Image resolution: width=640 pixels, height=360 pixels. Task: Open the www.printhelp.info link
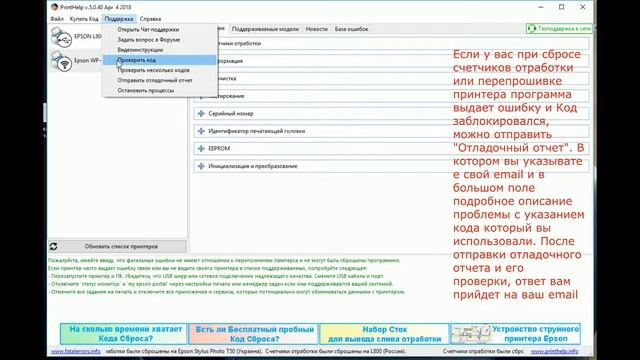[x=554, y=351]
